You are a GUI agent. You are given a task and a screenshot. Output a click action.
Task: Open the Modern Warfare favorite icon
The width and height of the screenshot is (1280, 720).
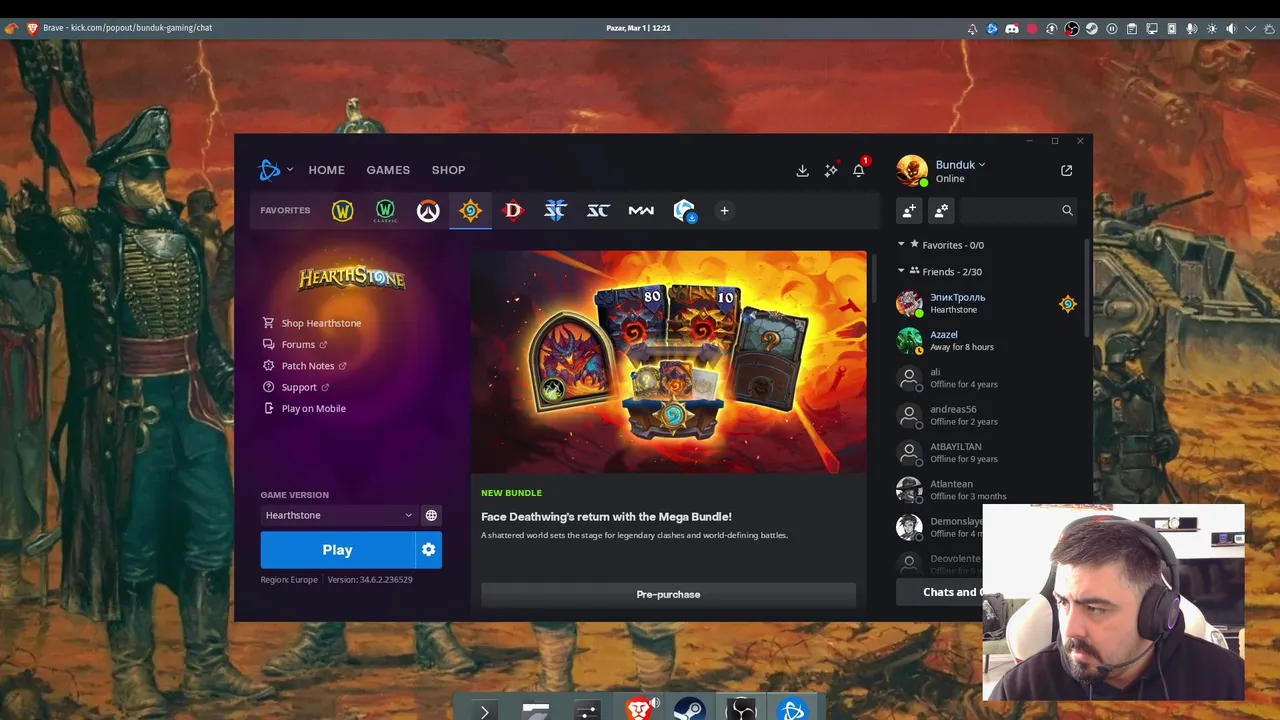tap(641, 211)
